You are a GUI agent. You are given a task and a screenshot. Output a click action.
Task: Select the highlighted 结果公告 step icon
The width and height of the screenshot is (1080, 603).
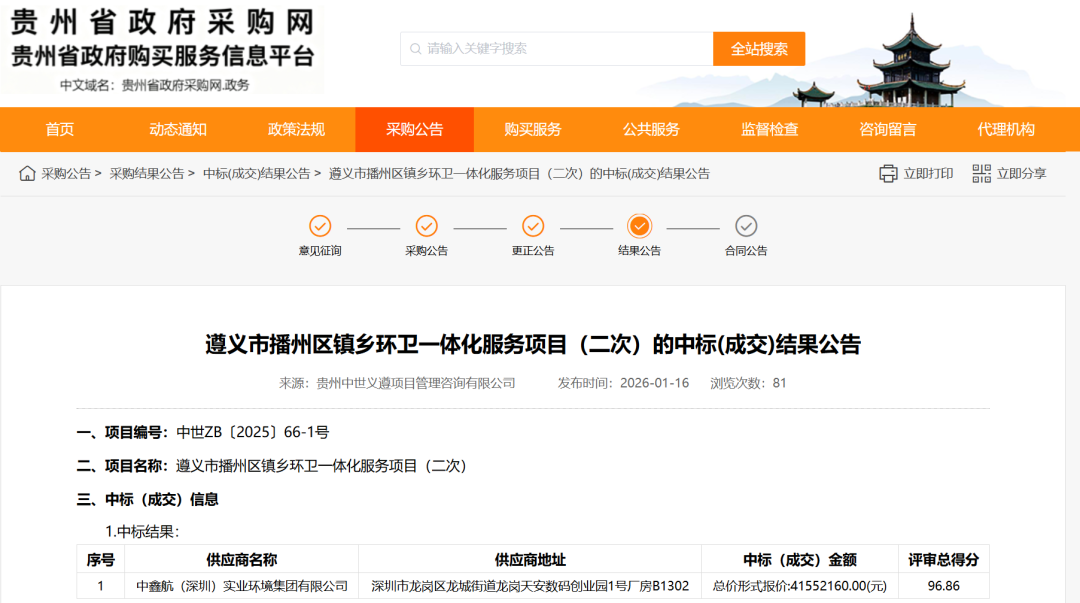(640, 226)
